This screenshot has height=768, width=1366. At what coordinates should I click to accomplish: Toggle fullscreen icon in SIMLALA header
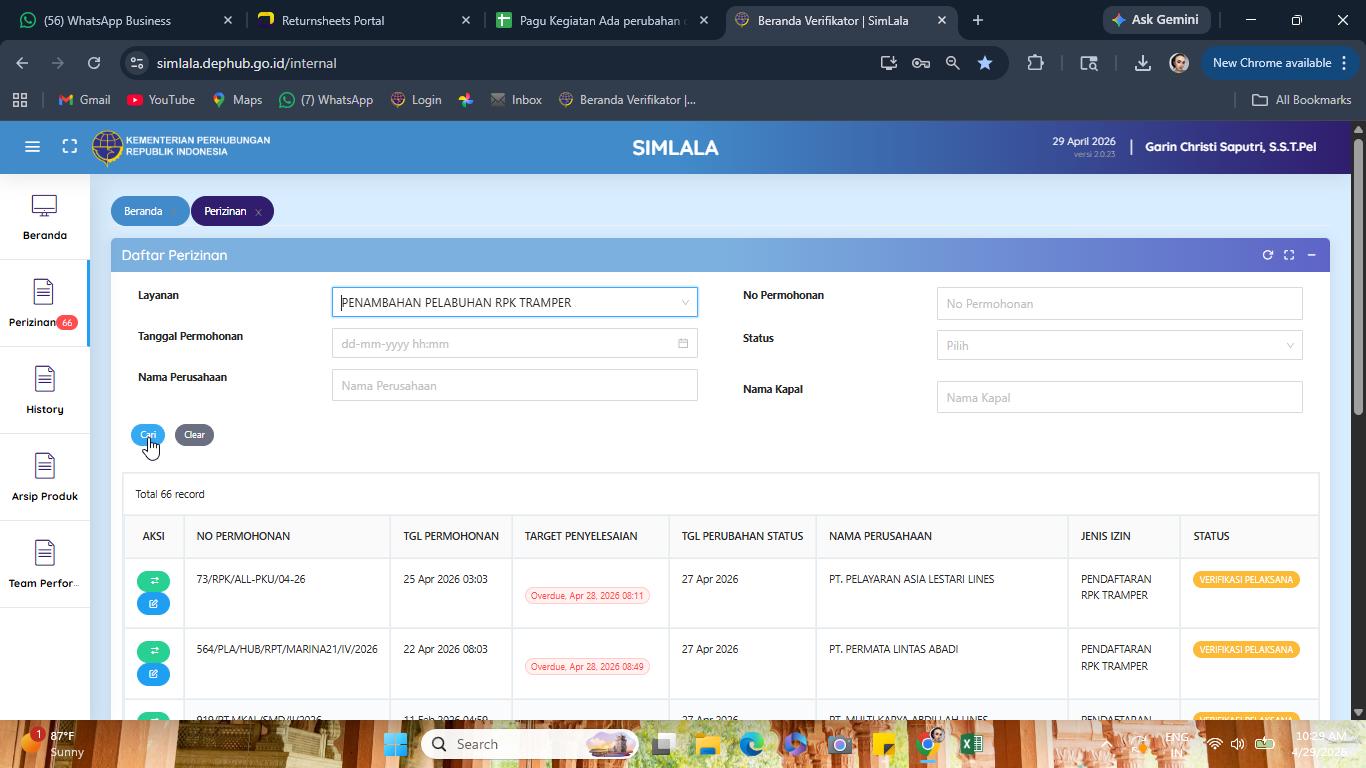click(70, 147)
